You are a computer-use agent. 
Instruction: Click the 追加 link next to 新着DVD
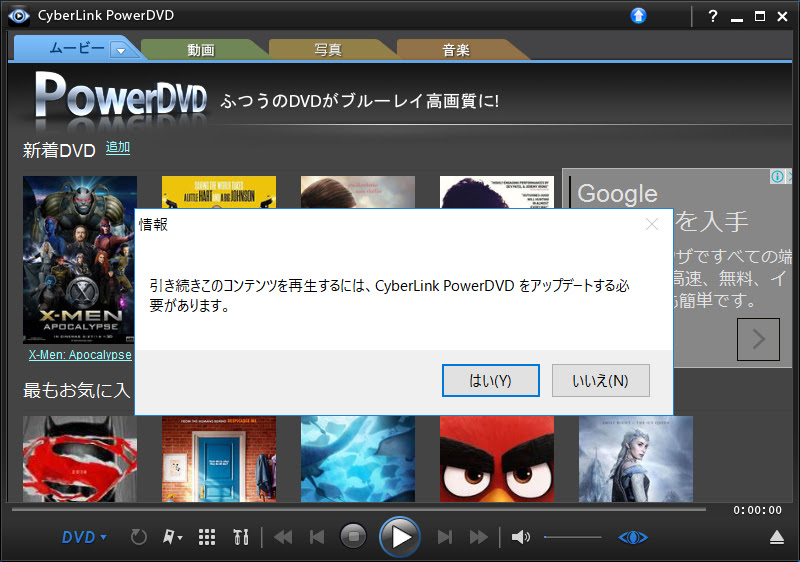point(118,147)
